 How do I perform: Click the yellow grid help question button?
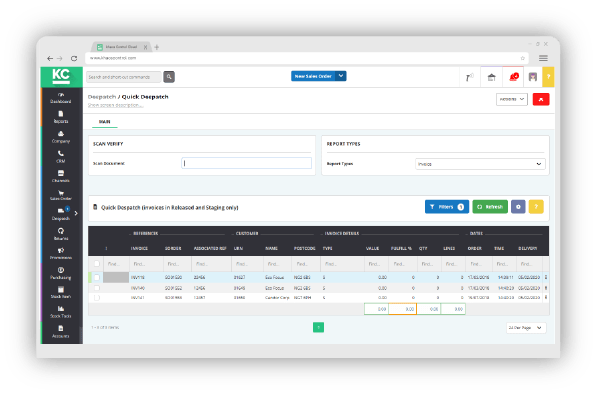pos(536,207)
